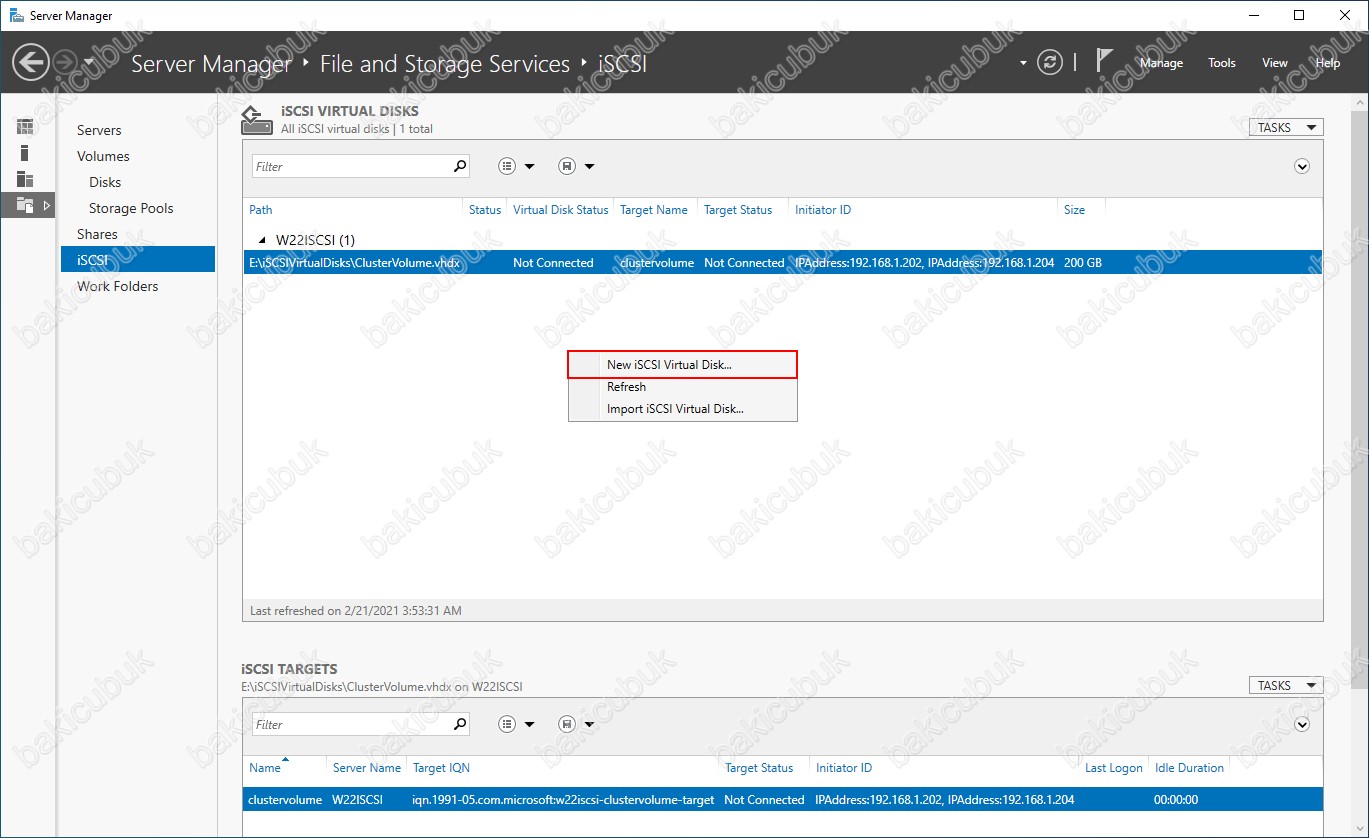Sort virtual disks by Initiator ID column
The height and width of the screenshot is (838, 1369).
pos(823,210)
